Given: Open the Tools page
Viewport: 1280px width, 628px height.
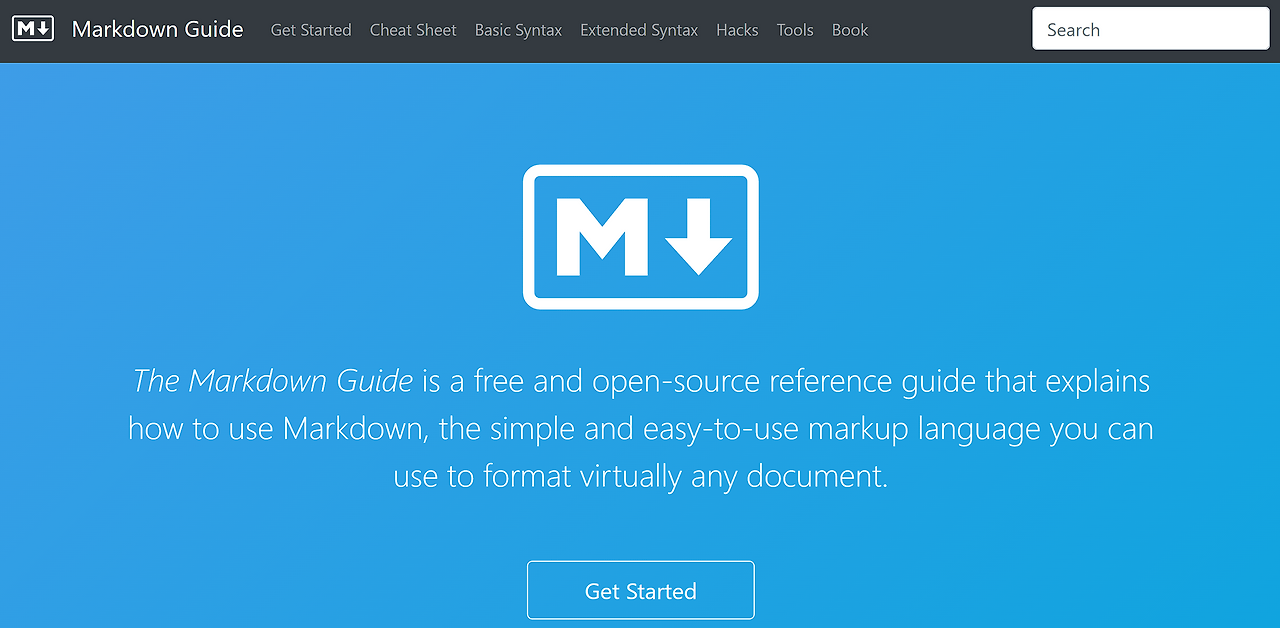Looking at the screenshot, I should [795, 30].
